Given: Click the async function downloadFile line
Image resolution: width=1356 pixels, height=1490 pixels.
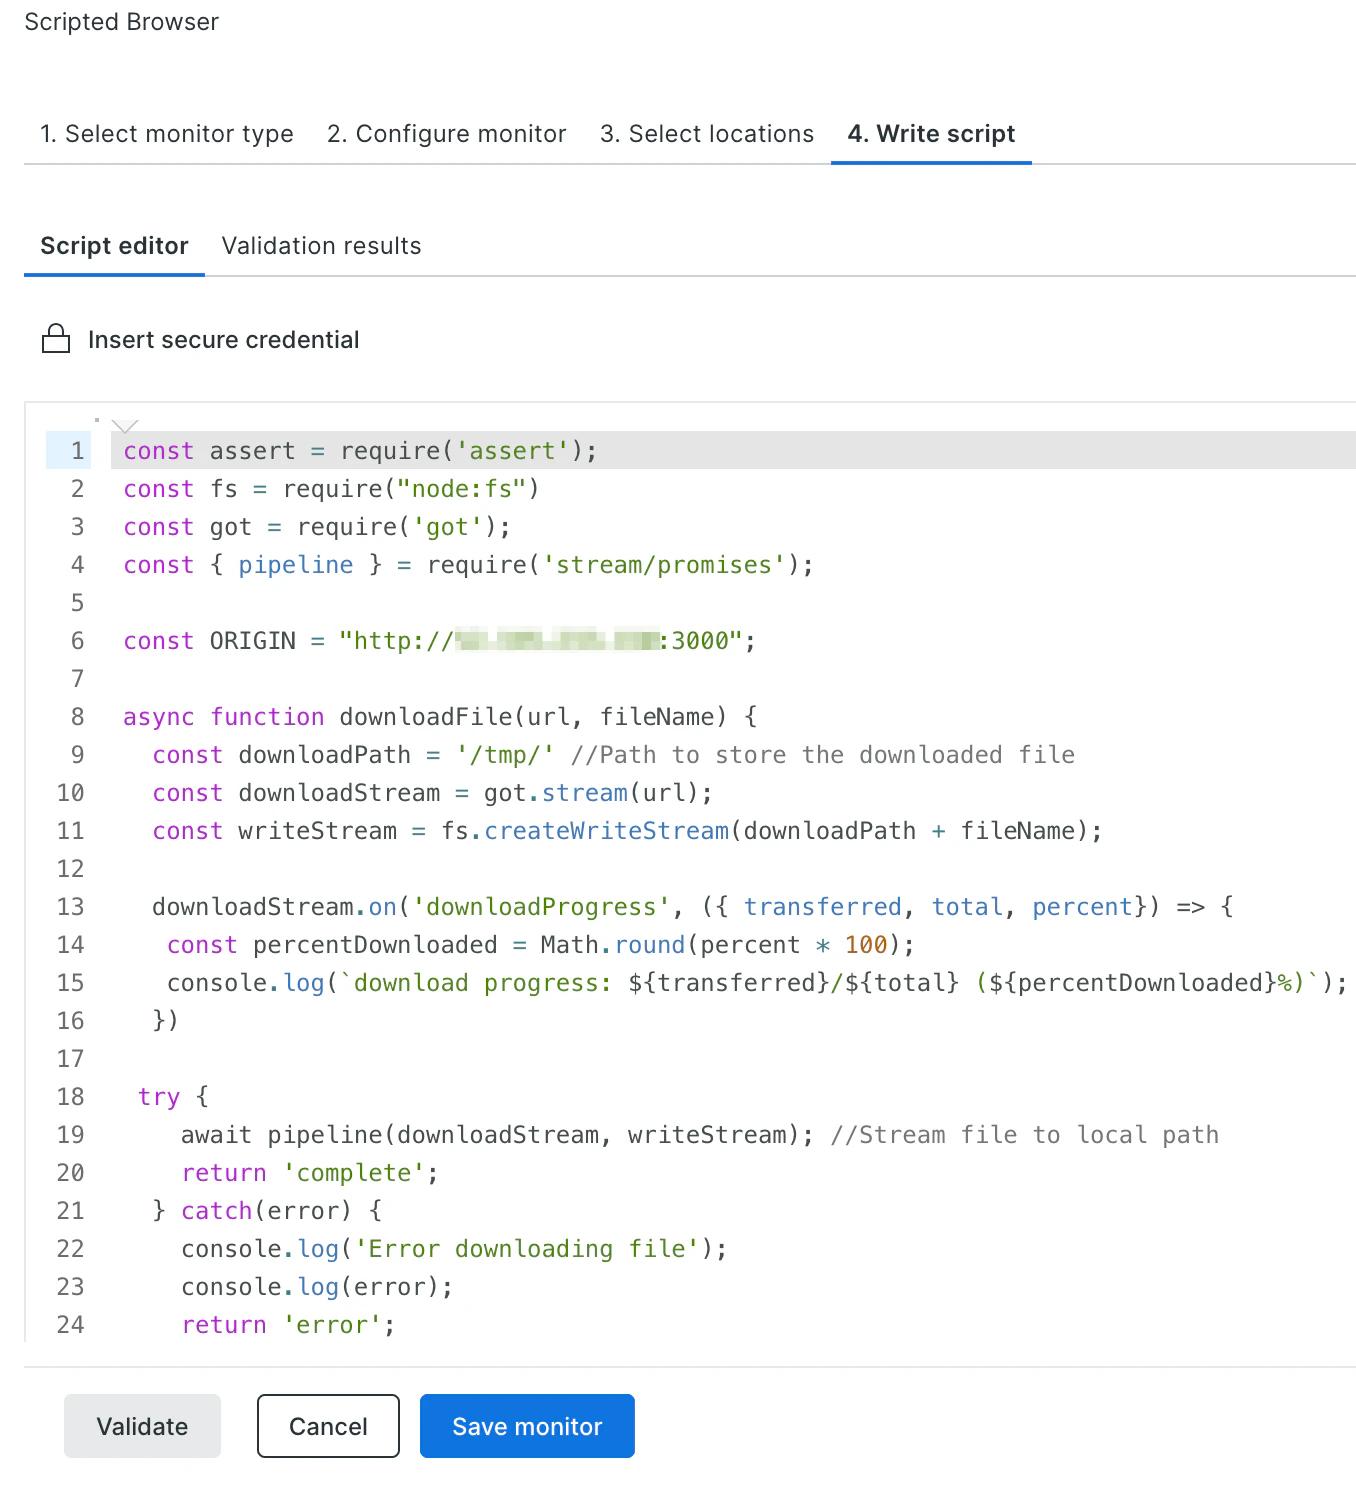Looking at the screenshot, I should [x=440, y=717].
